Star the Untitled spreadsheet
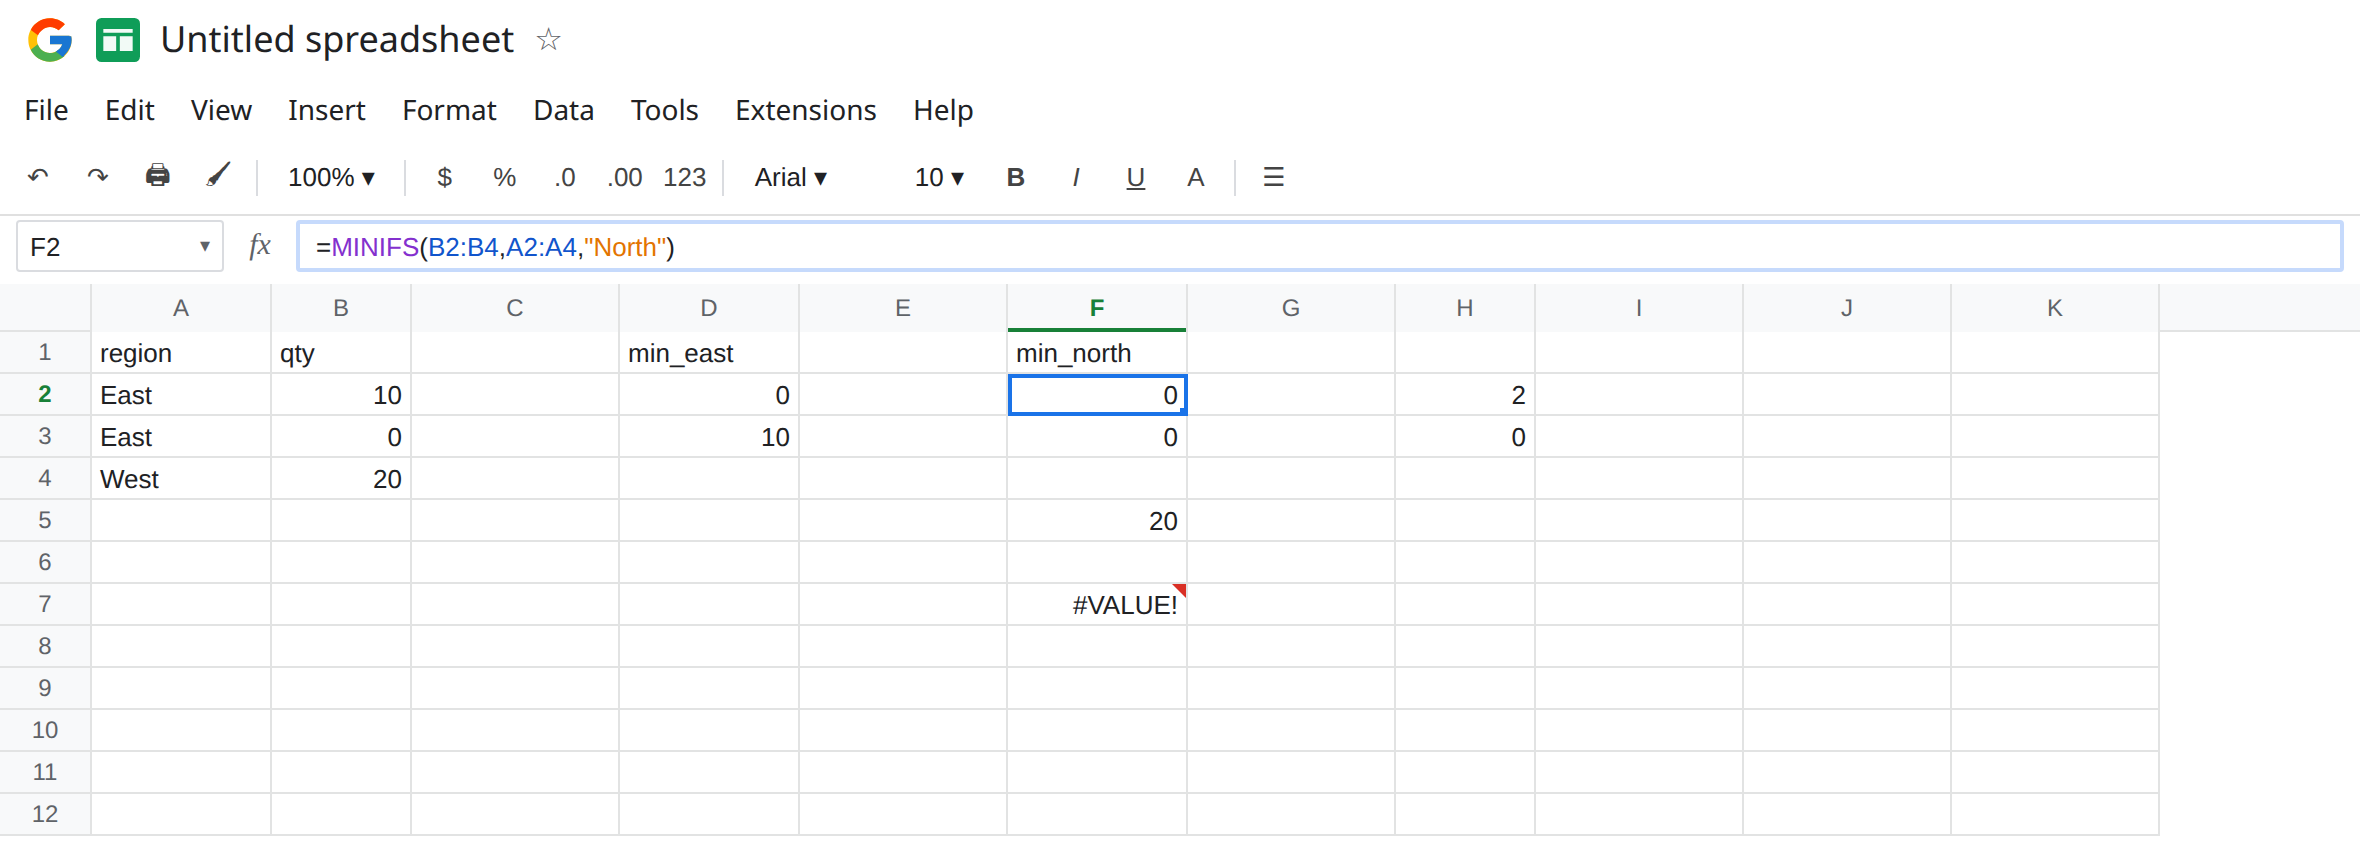This screenshot has height=848, width=2360. tap(548, 40)
